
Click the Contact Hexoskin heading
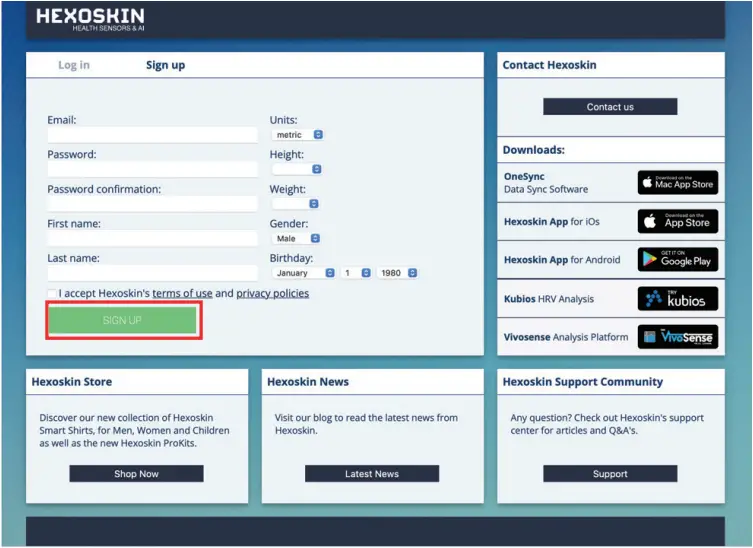click(x=549, y=65)
